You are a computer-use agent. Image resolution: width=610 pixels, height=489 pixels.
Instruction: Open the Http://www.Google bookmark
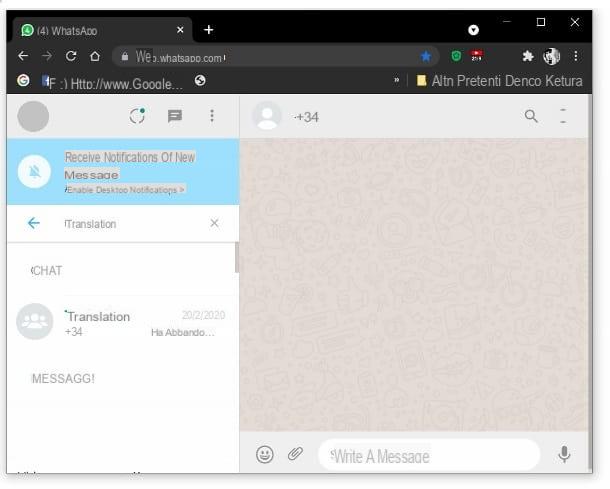112,82
